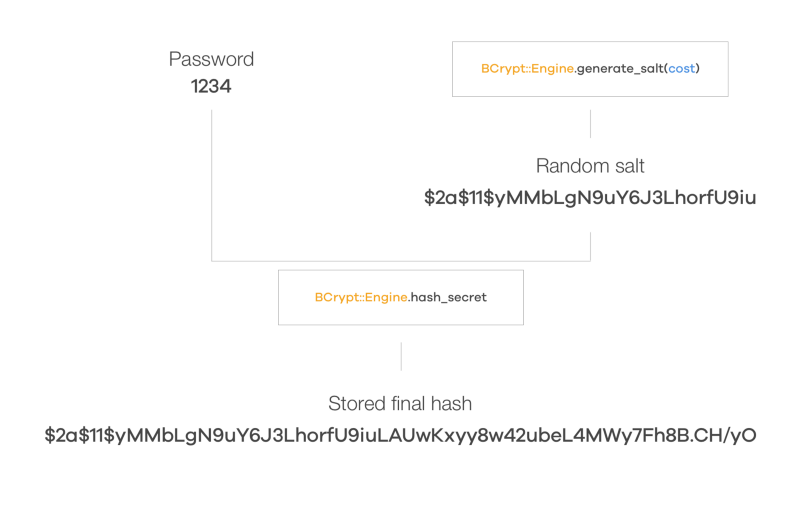This screenshot has width=800, height=509.
Task: Click the vertical line beneath the salt value
Action: pos(590,246)
